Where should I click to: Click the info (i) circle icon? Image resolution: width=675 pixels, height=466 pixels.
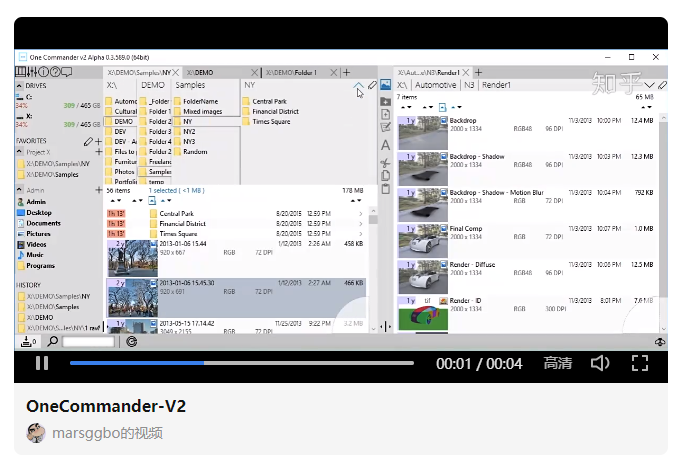43,72
